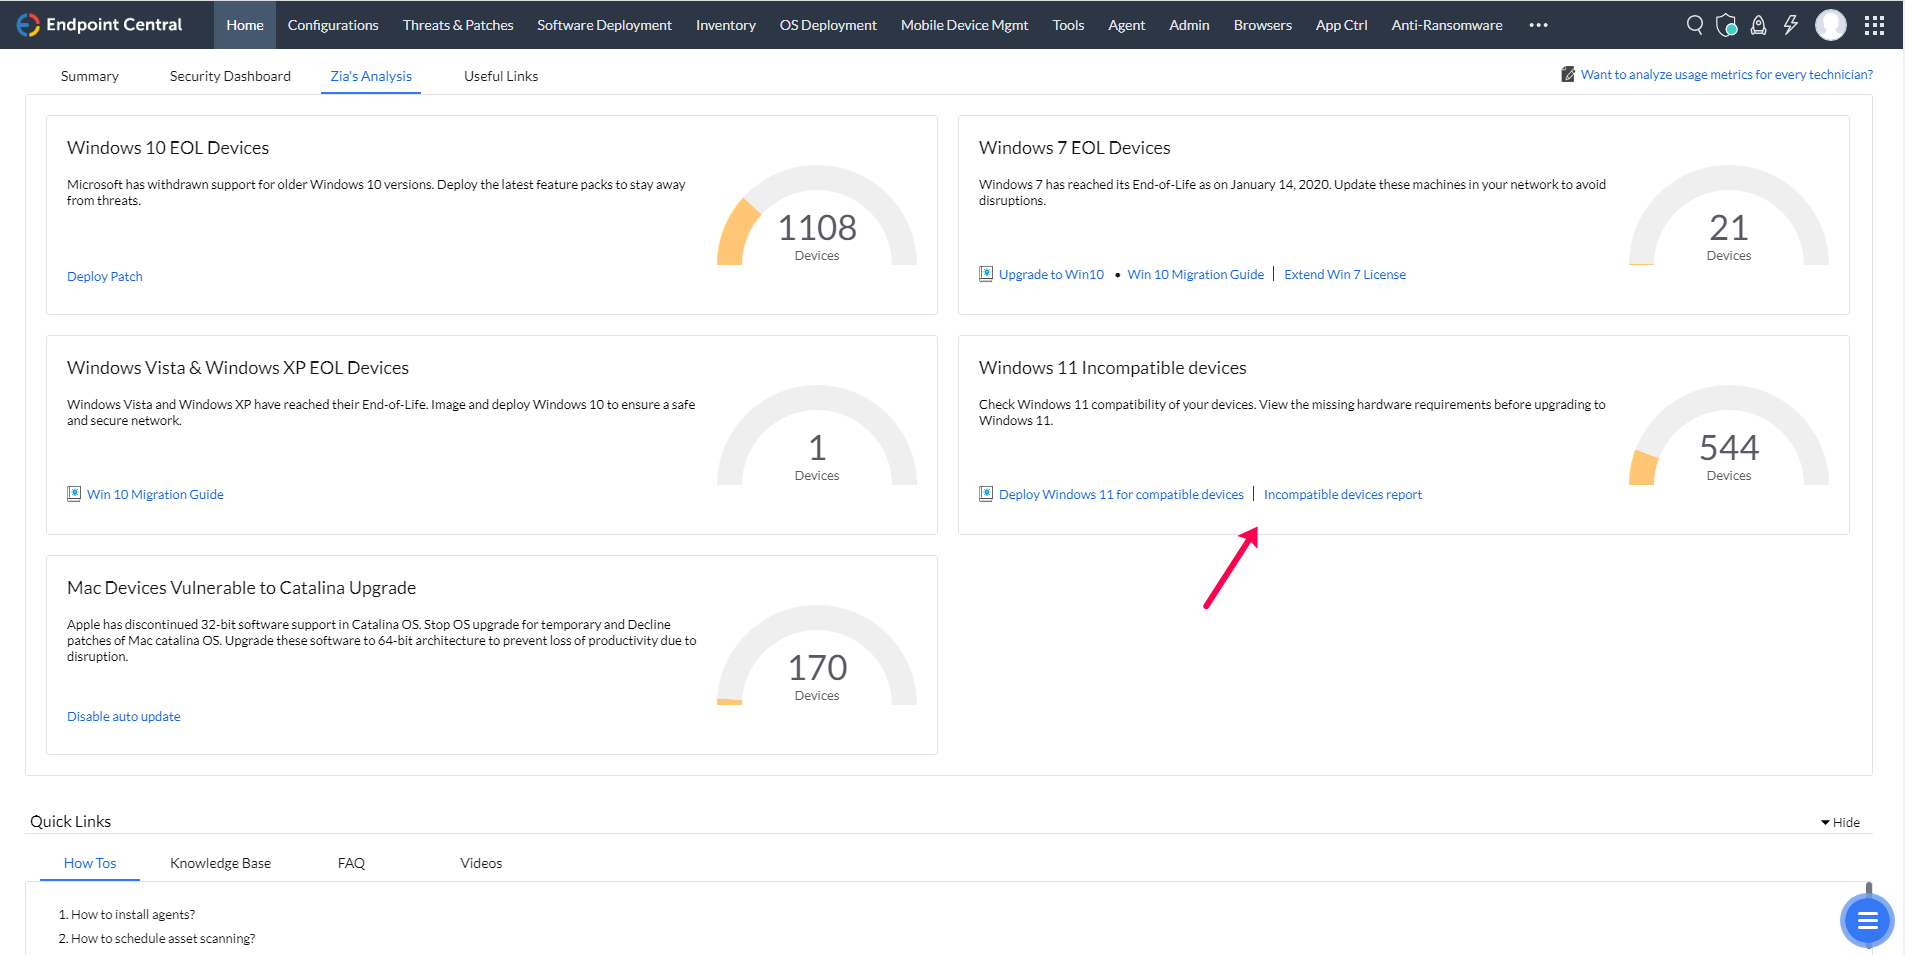Viewport: 1905px width, 955px height.
Task: Switch to the Knowledge Base tab
Action: [220, 863]
